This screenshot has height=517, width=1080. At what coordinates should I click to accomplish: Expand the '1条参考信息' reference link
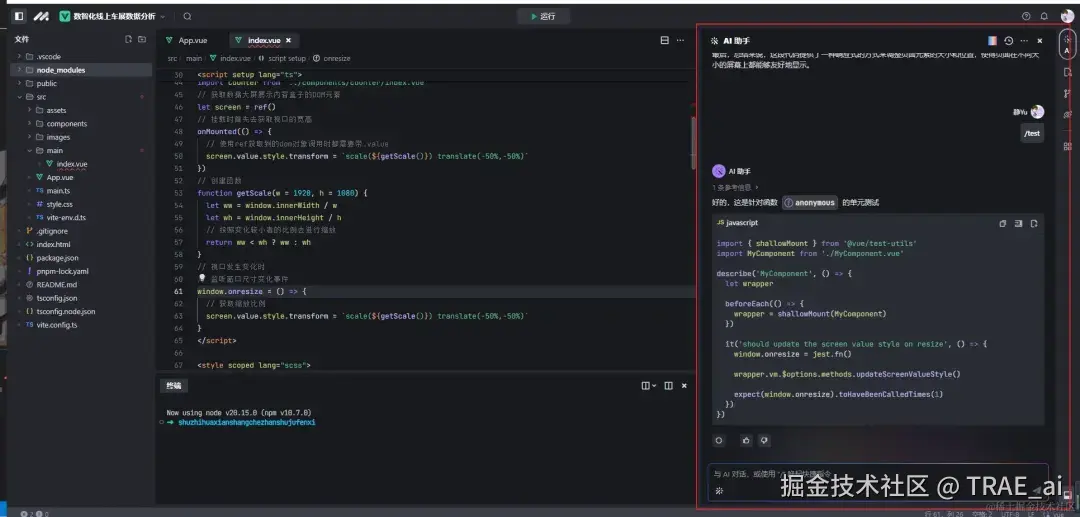tap(736, 187)
